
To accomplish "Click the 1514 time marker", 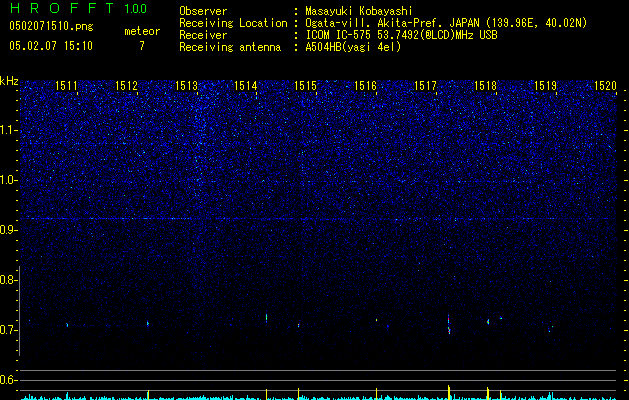I will click(x=246, y=86).
